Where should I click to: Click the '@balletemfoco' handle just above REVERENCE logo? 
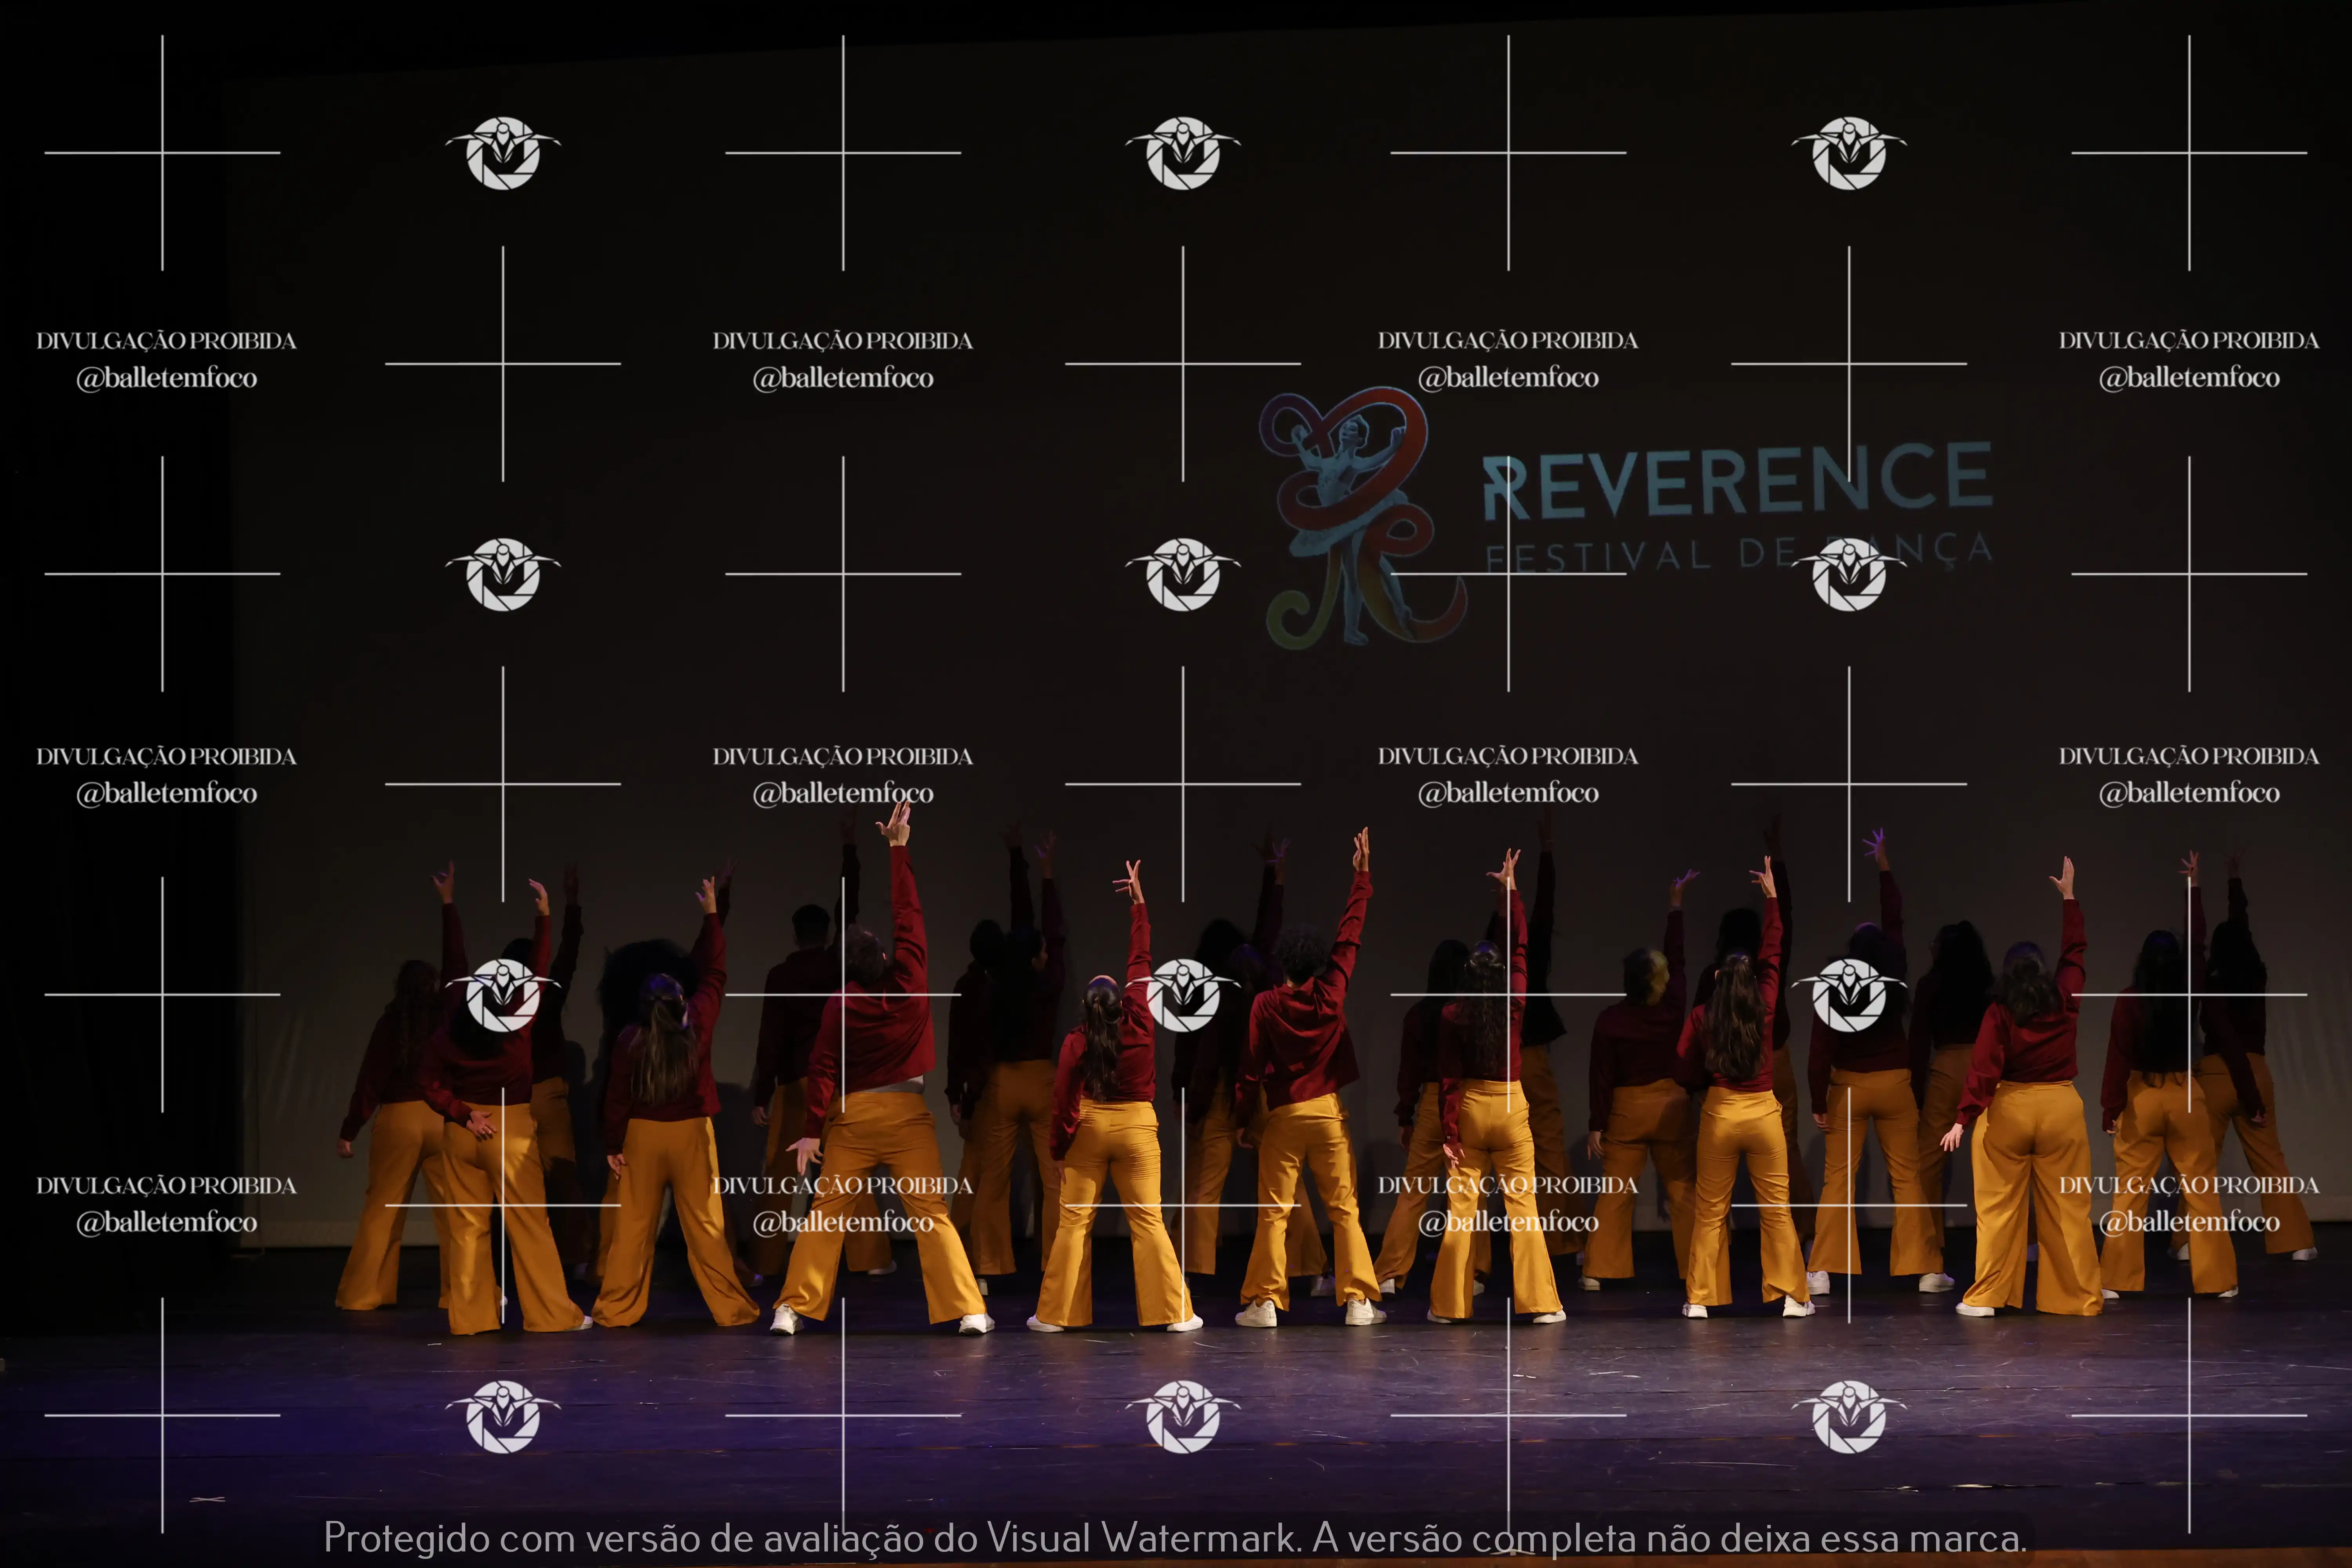tap(1508, 378)
